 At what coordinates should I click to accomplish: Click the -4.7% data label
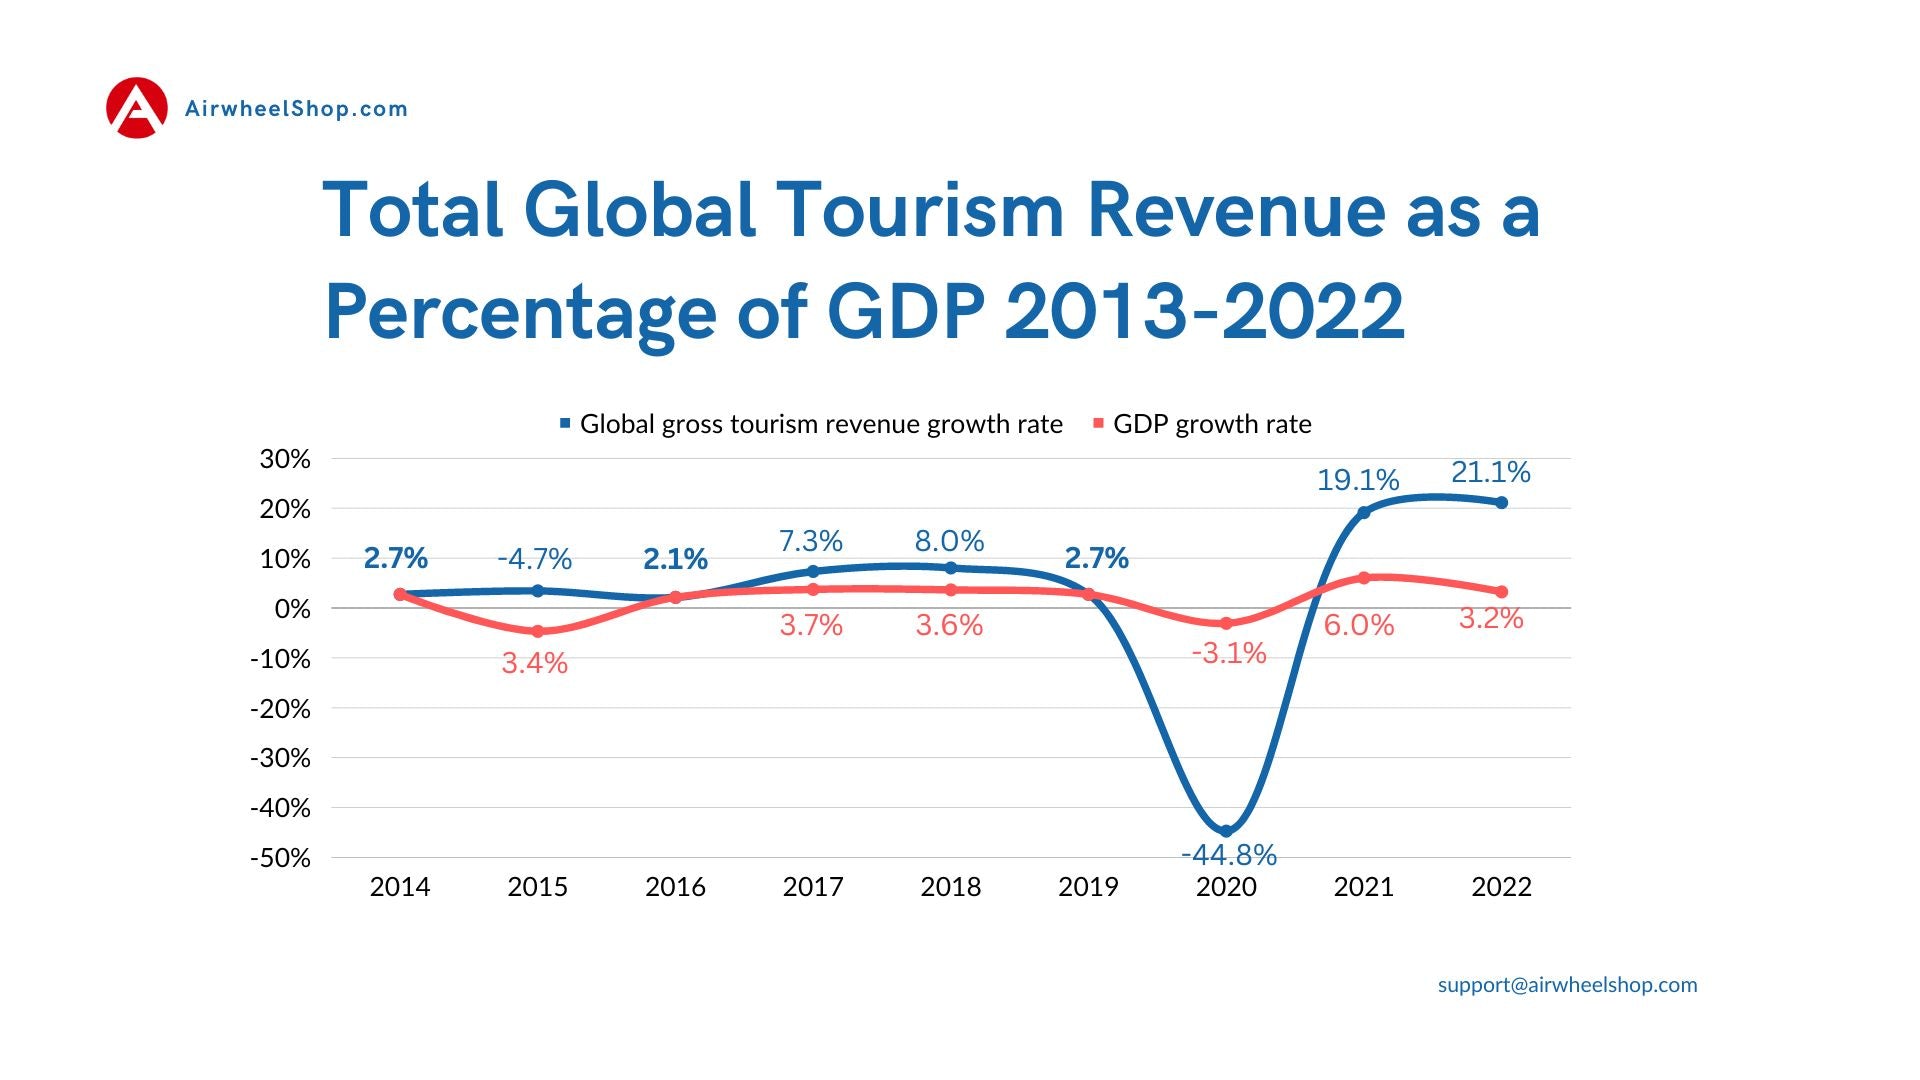[535, 558]
